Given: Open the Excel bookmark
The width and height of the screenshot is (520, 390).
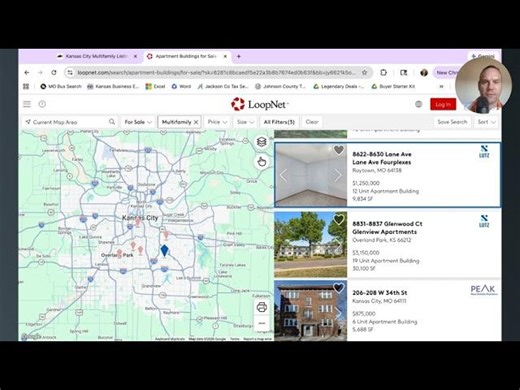Looking at the screenshot, I should click(x=155, y=86).
